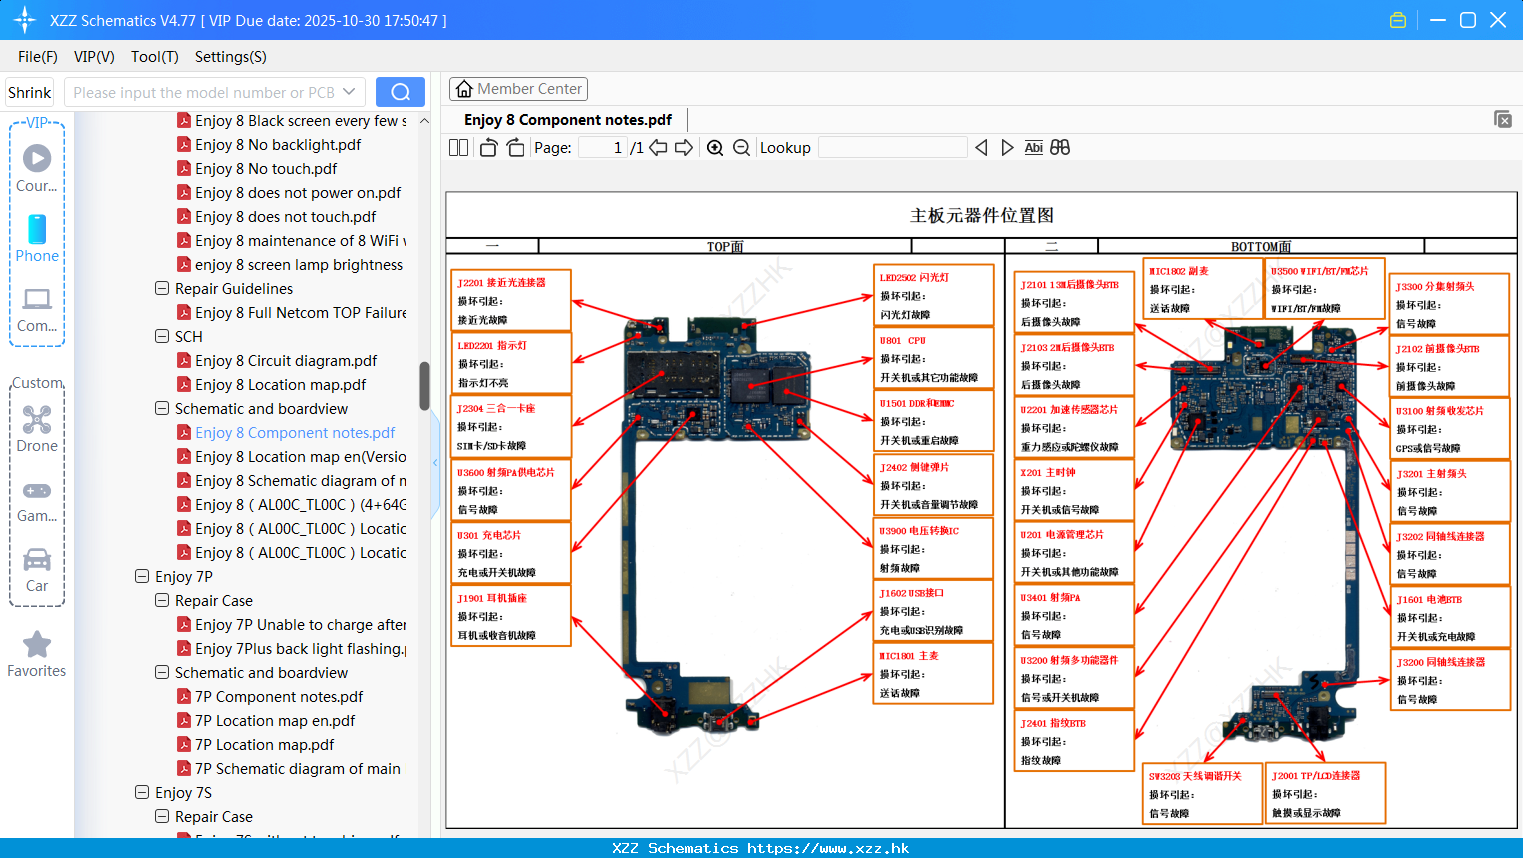Jump to next lookup result triangle
This screenshot has width=1523, height=858.
(x=1007, y=147)
